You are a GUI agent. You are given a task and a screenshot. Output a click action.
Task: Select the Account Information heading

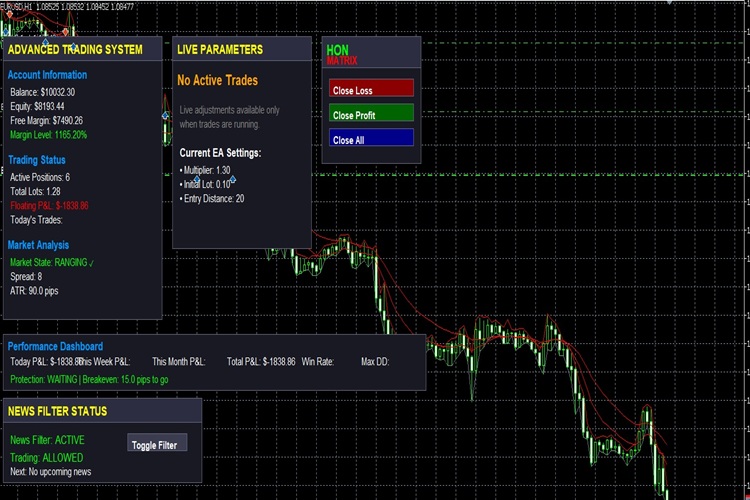(x=47, y=75)
